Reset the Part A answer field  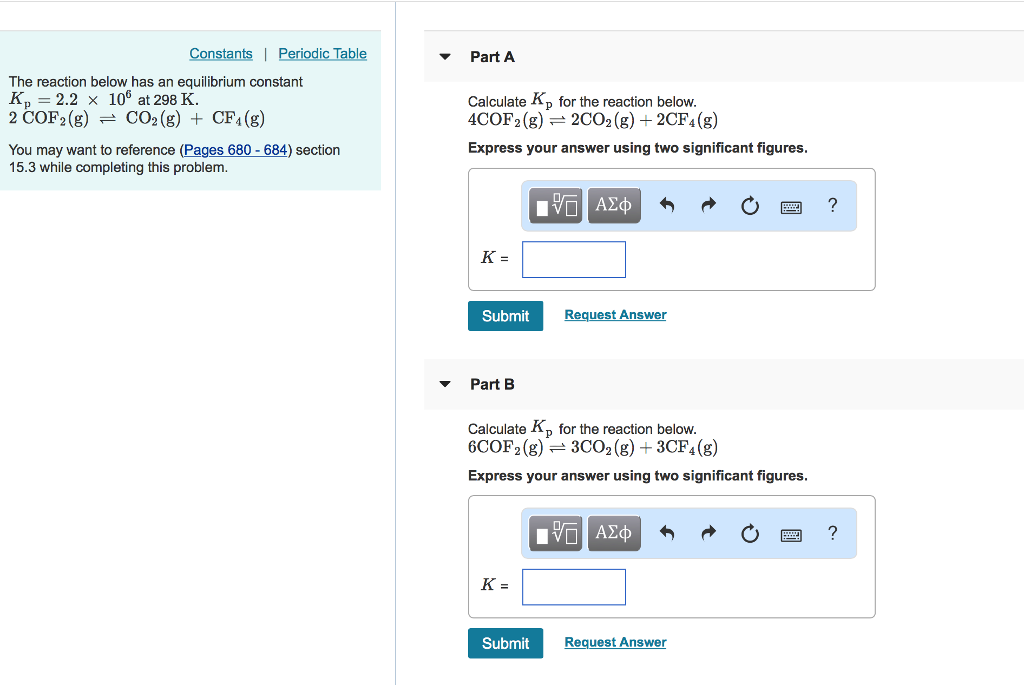pos(750,206)
